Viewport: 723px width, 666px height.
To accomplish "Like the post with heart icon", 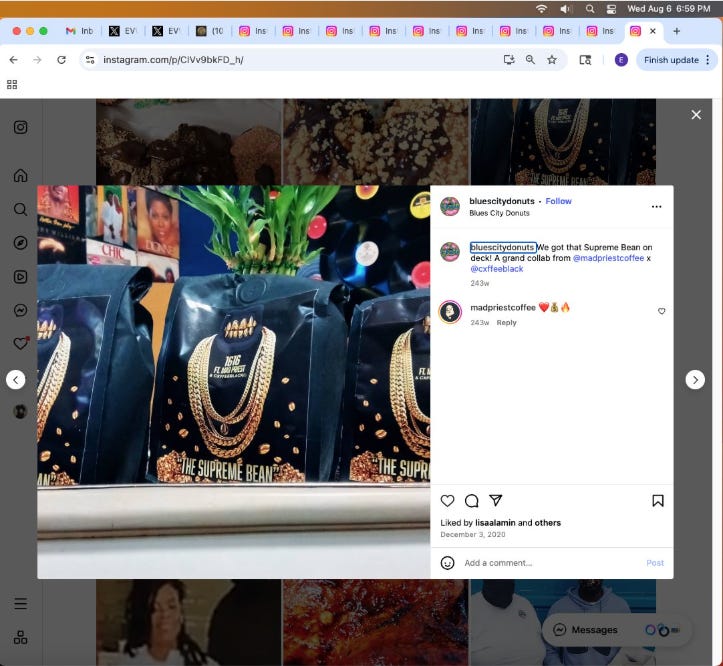I will (x=447, y=501).
